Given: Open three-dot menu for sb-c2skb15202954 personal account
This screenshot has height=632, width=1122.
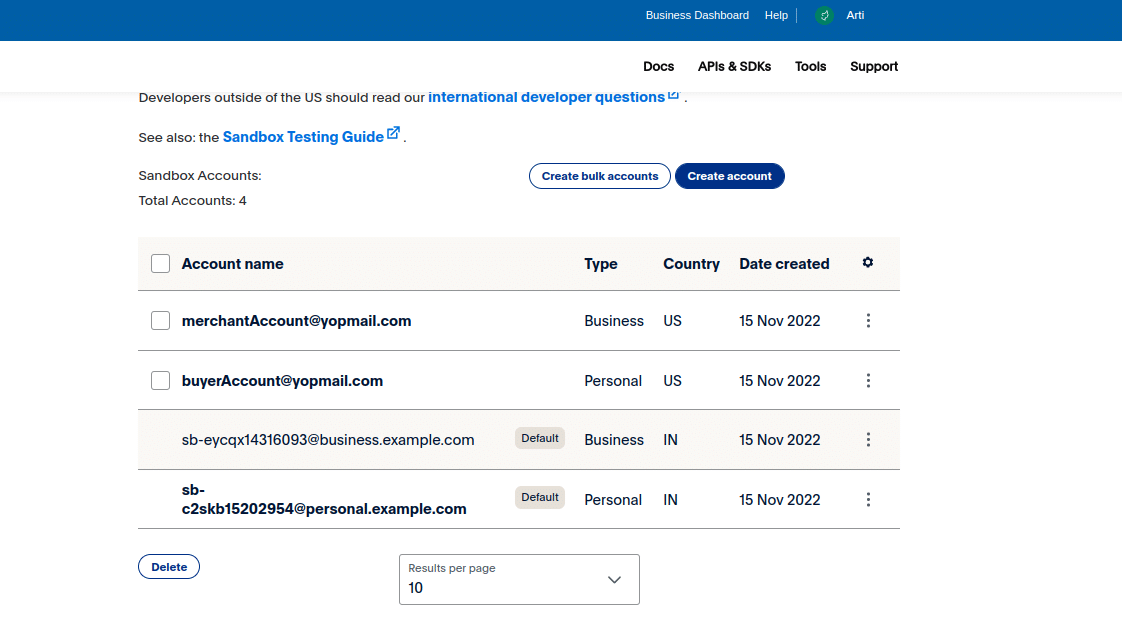Looking at the screenshot, I should pos(868,500).
